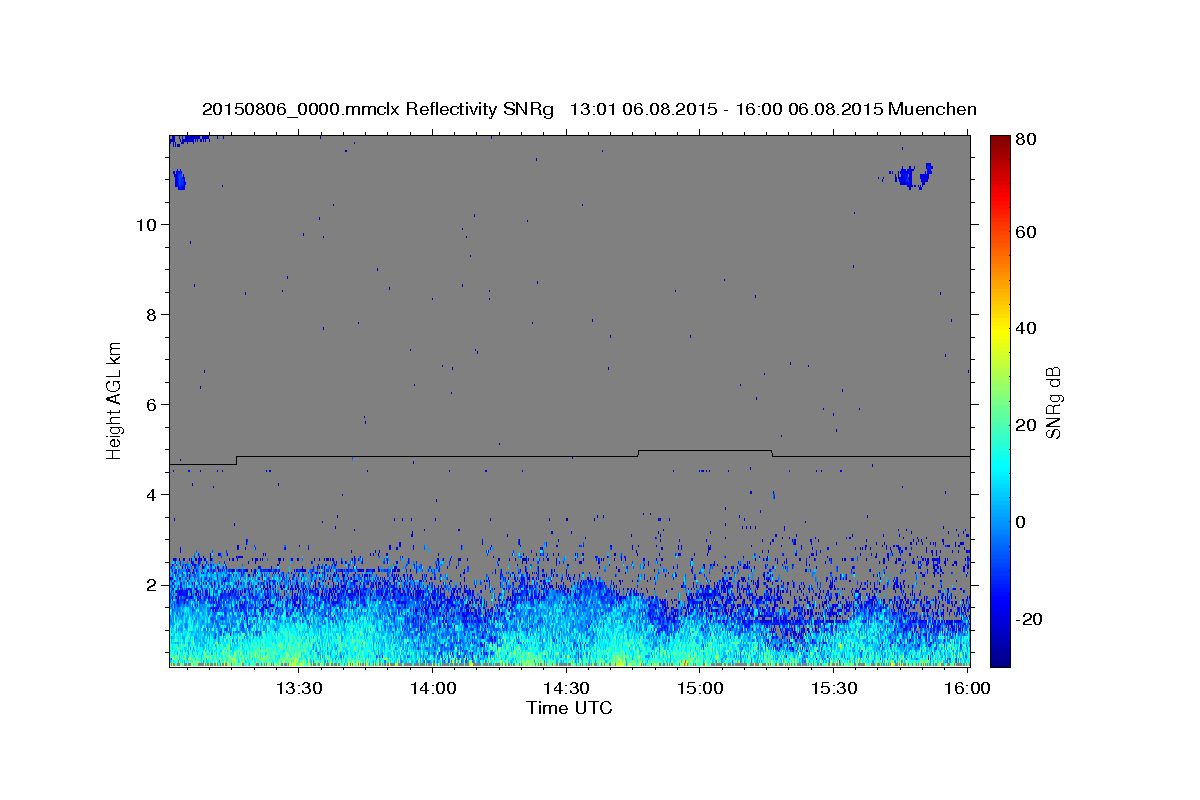The image size is (1200, 800).
Task: Click the height tick label 6
Action: tap(150, 404)
